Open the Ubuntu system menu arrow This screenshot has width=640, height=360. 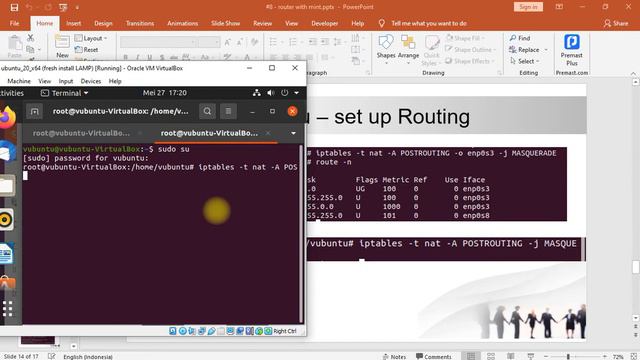tap(297, 93)
